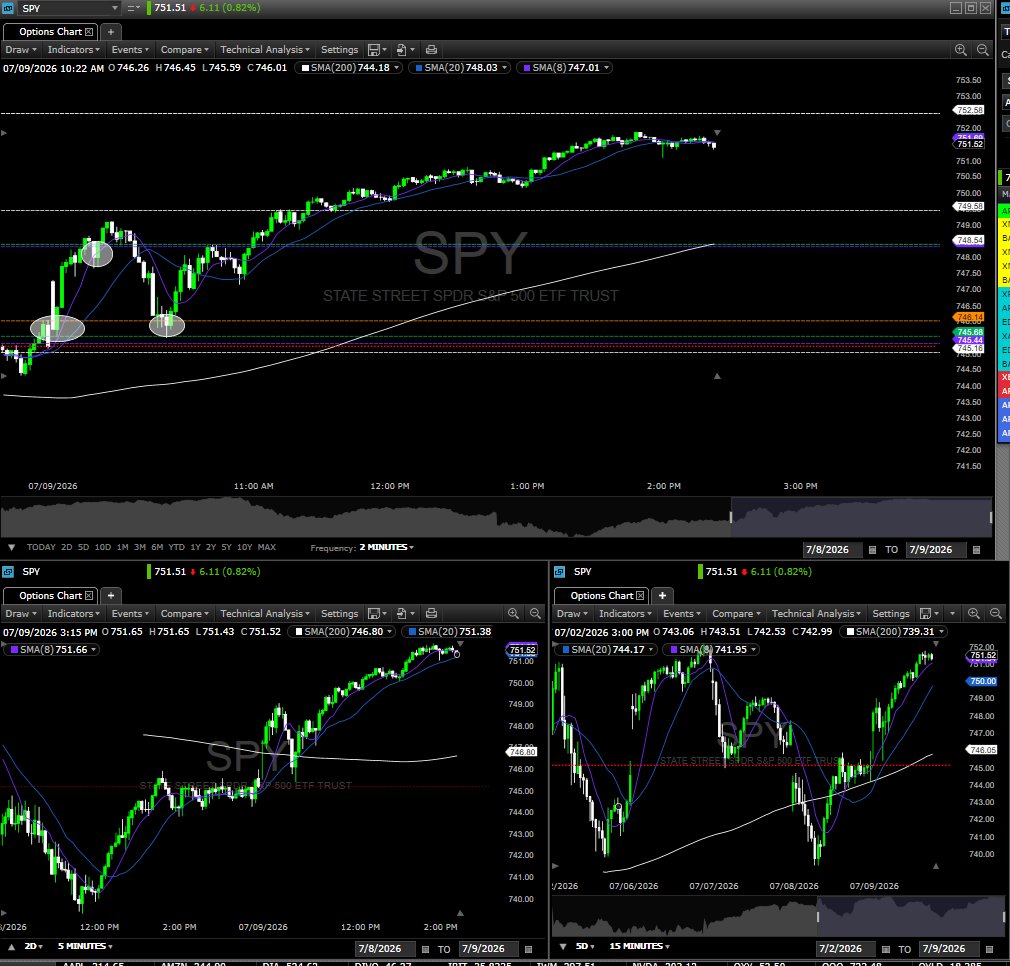The image size is (1010, 966).
Task: Click the 7/2/2026 start date field
Action: 845,949
